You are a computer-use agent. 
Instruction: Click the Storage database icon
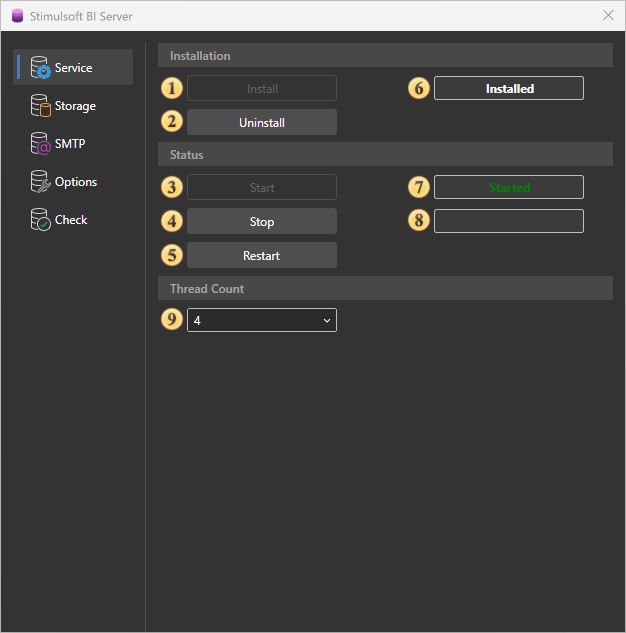pyautogui.click(x=41, y=105)
